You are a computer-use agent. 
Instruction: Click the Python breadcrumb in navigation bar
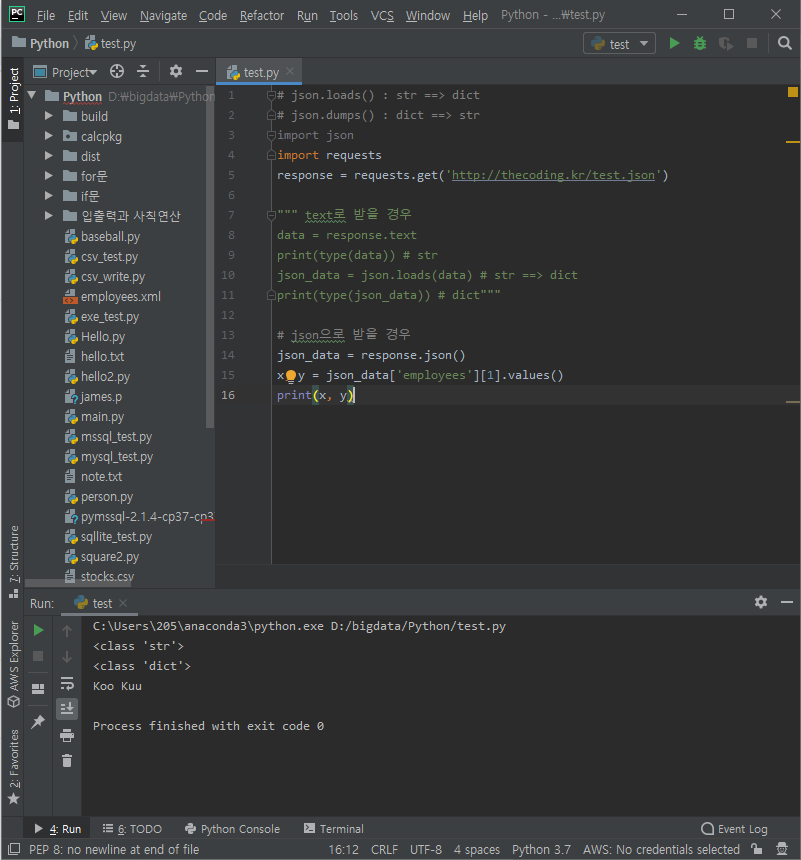42,43
